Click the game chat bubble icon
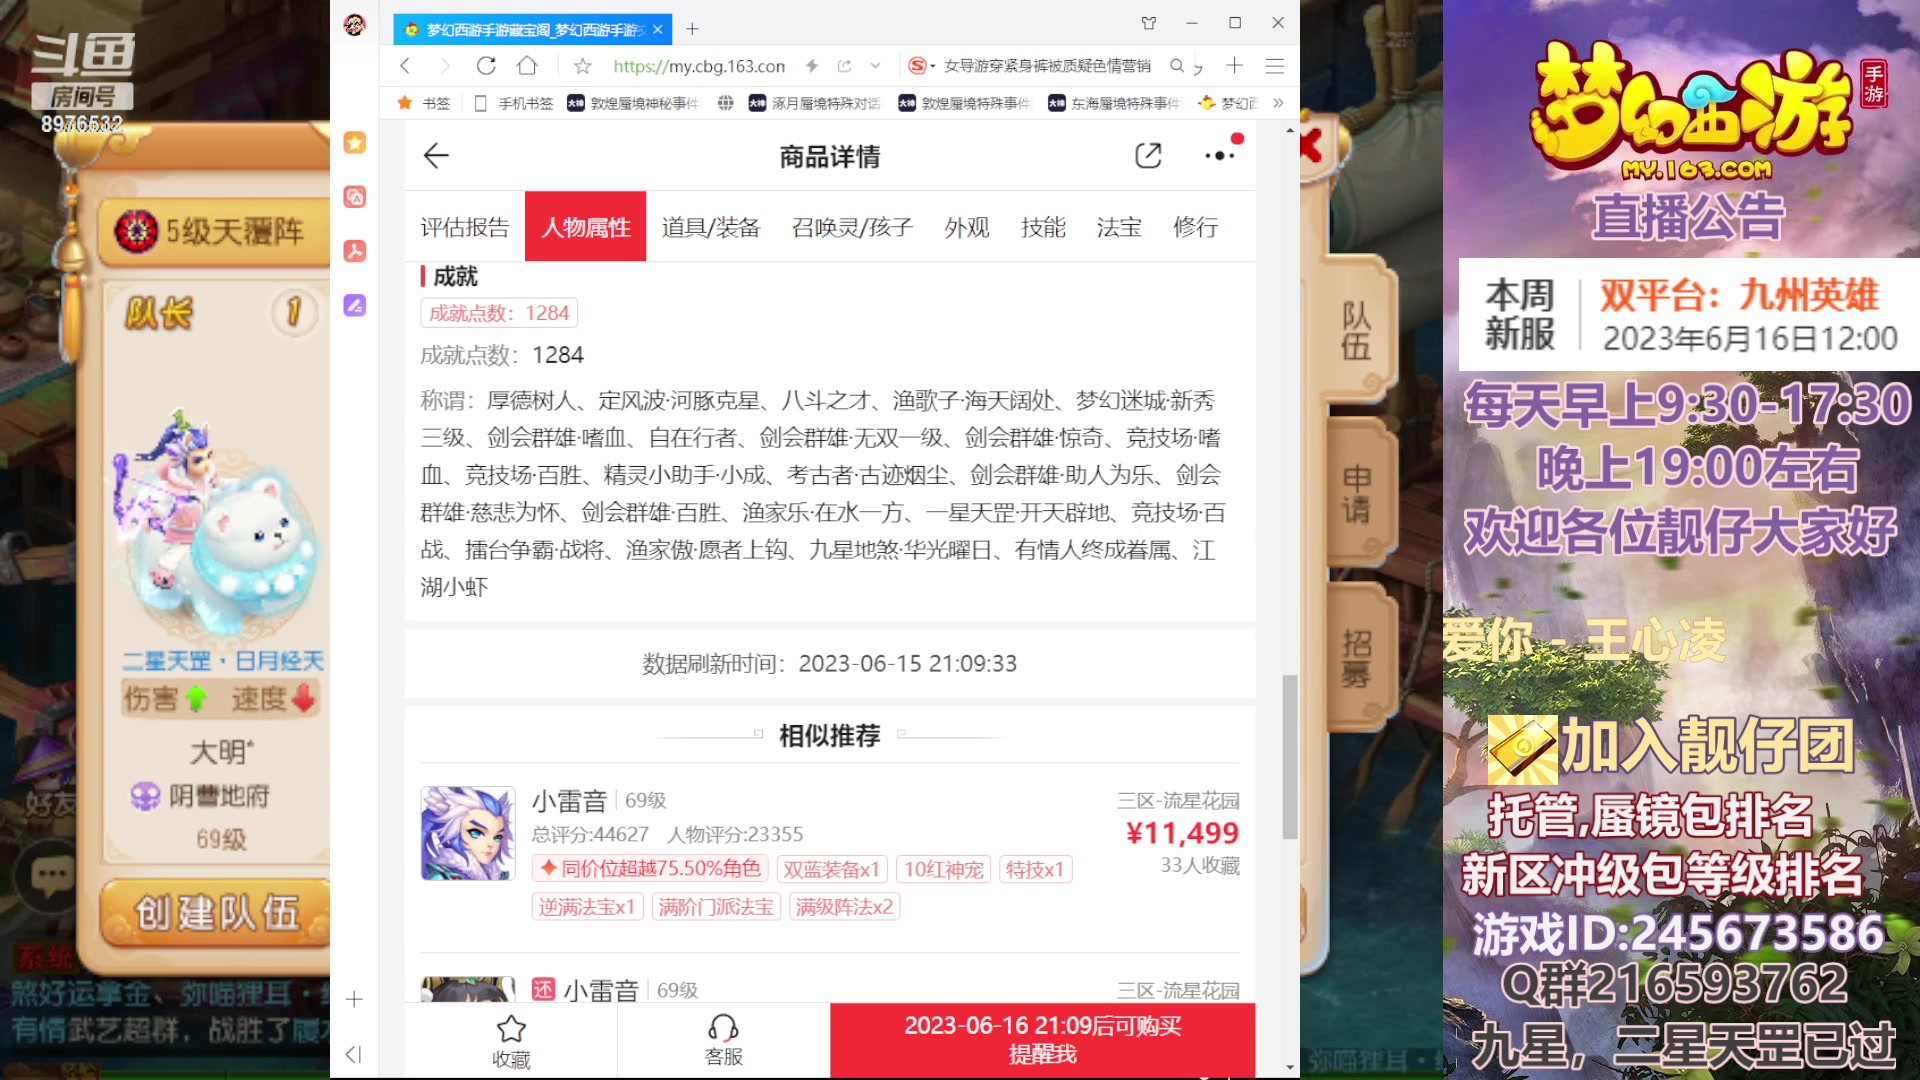The image size is (1920, 1080). point(52,875)
